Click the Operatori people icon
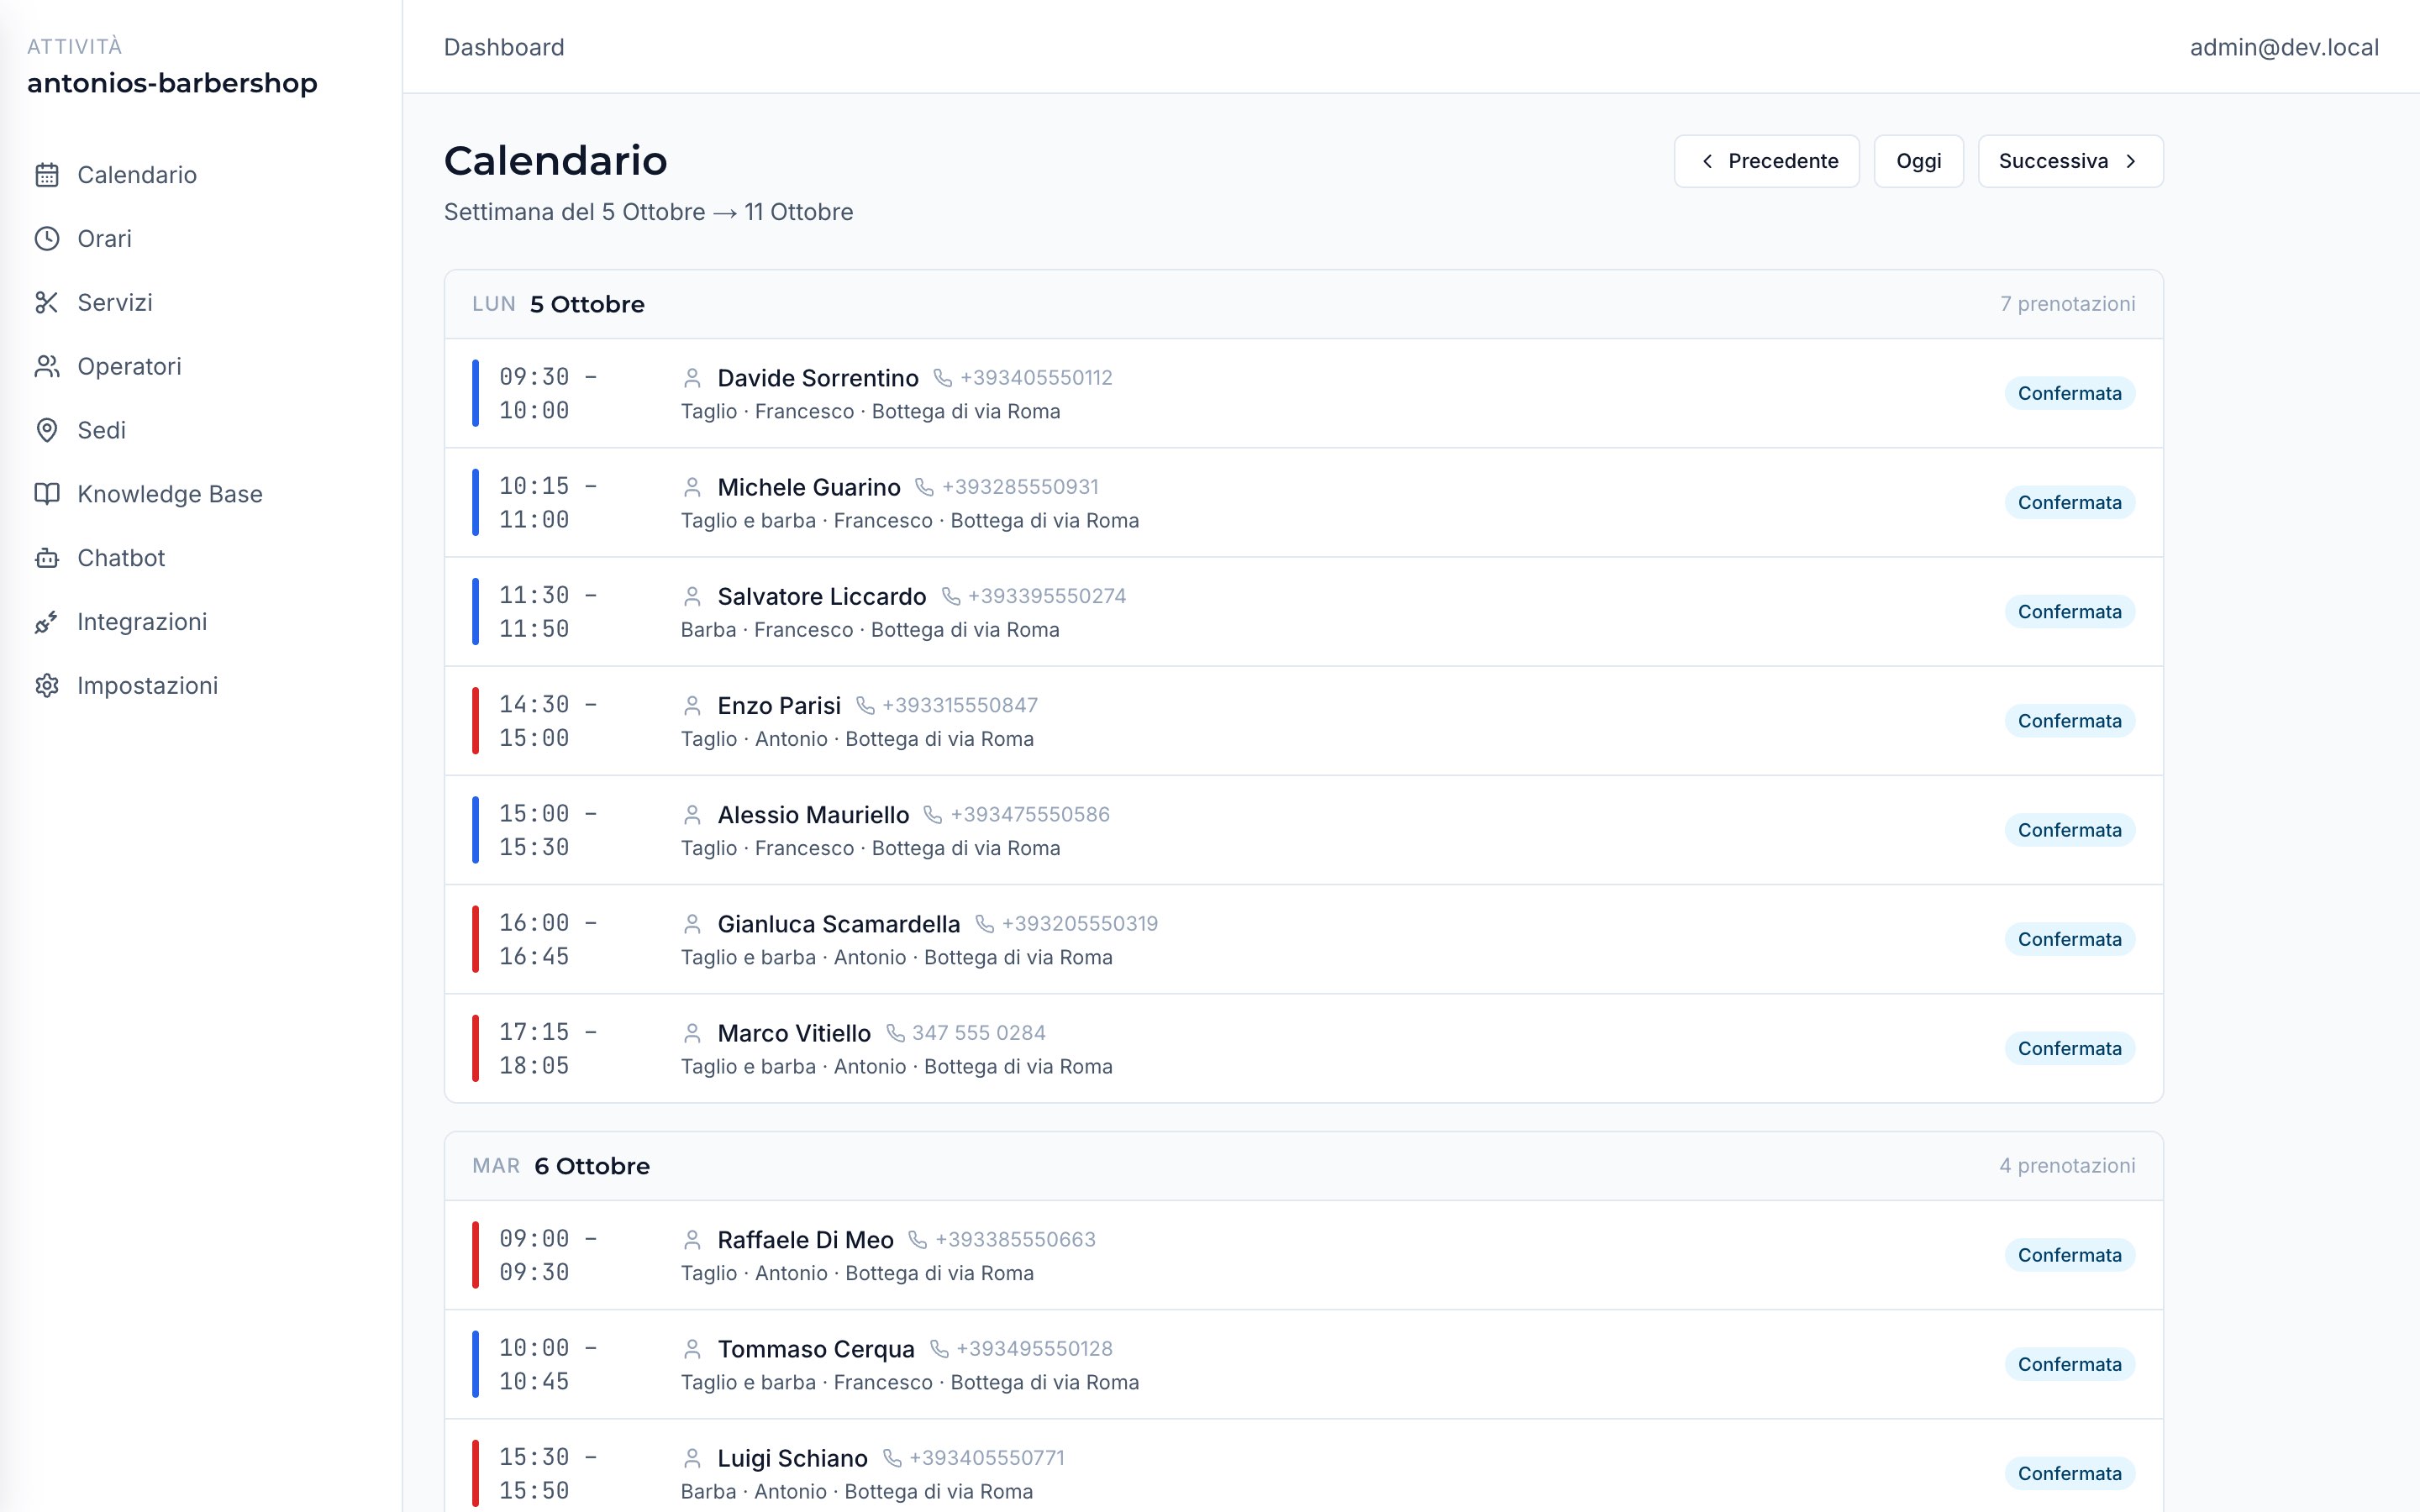The height and width of the screenshot is (1512, 2420). [x=47, y=367]
